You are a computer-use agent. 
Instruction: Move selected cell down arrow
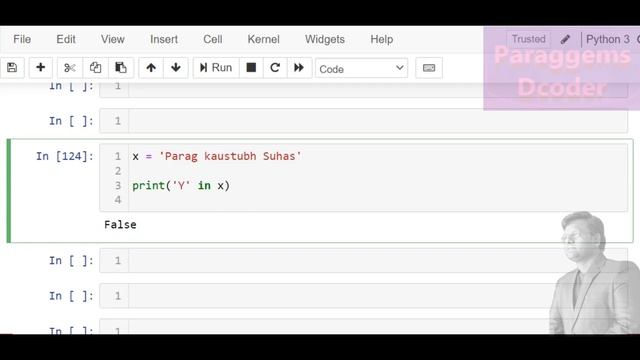tap(176, 68)
